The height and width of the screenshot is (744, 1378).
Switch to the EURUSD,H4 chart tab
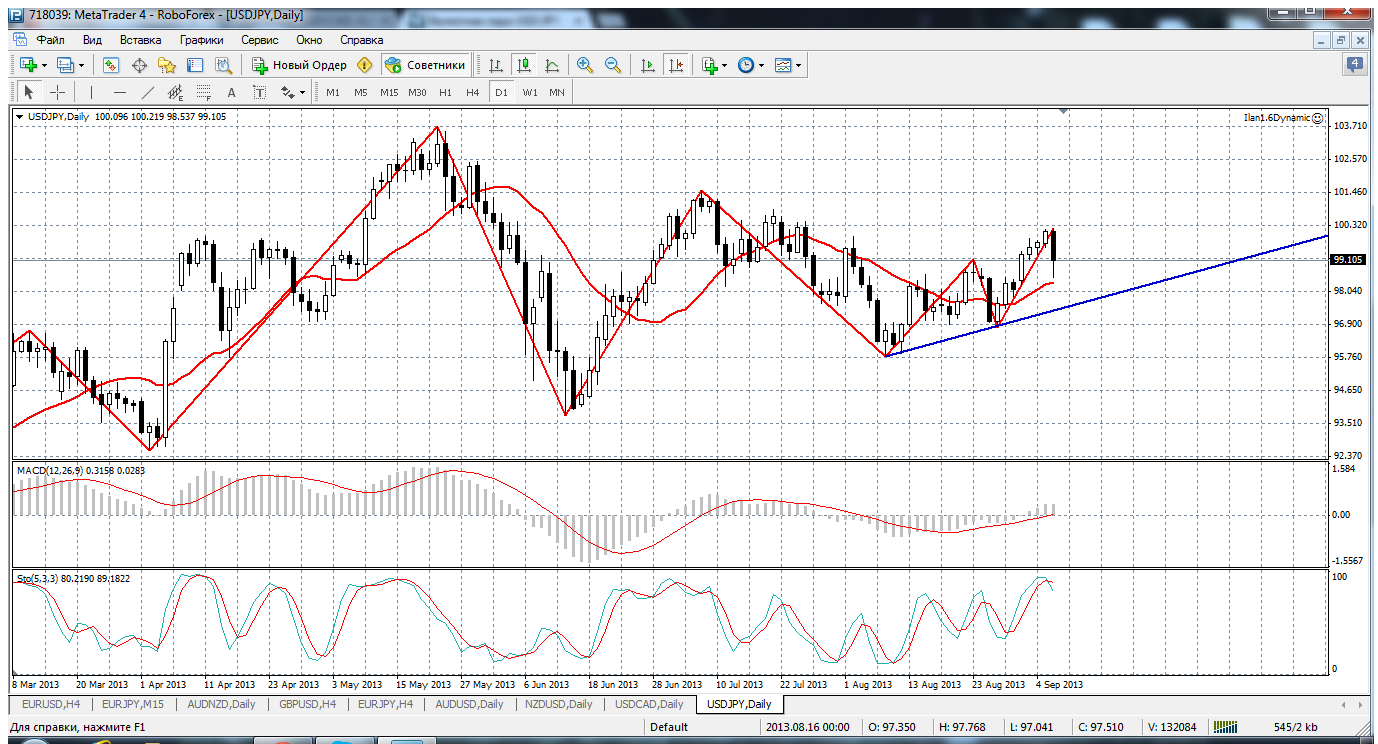point(53,704)
